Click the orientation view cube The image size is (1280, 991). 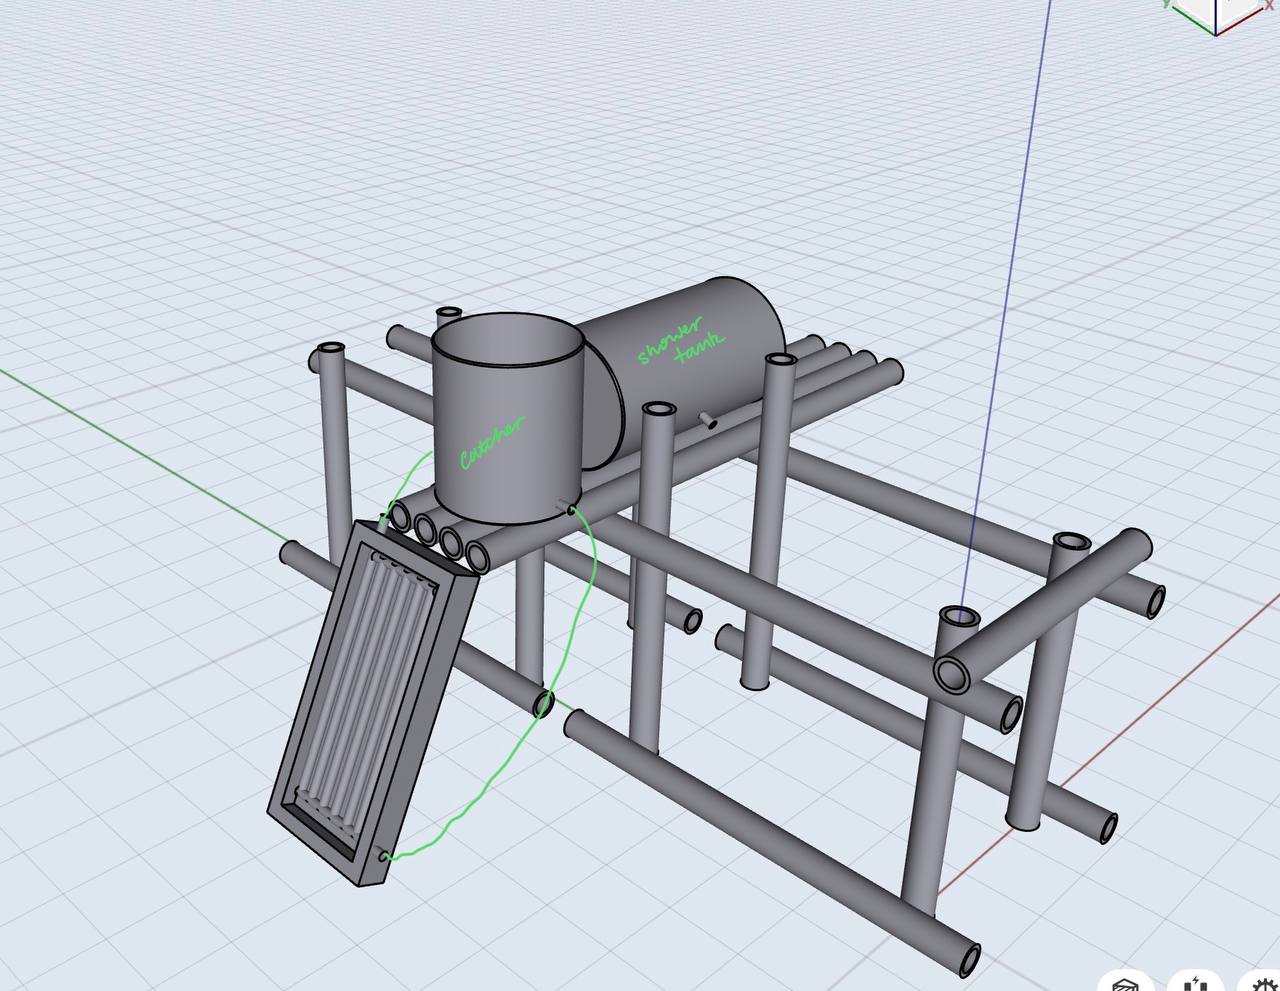[1218, 12]
